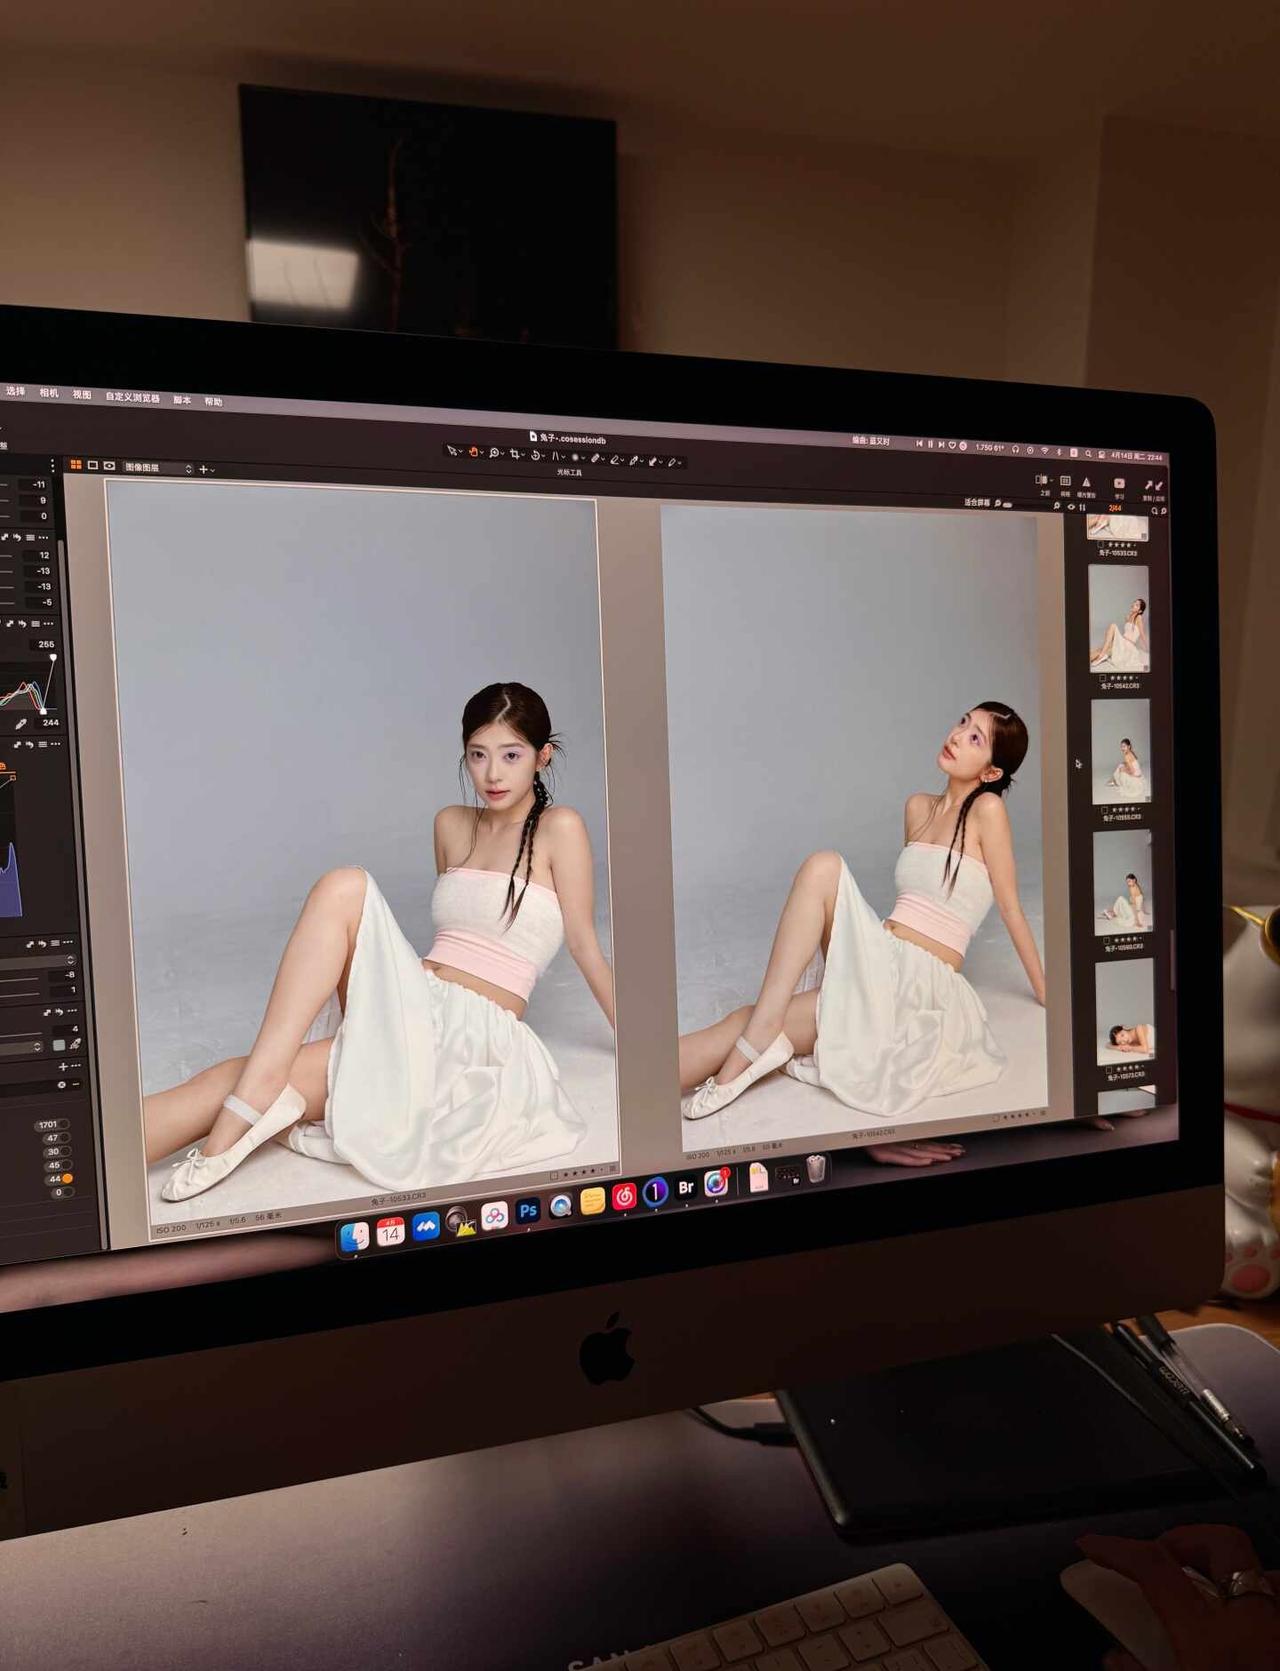Image resolution: width=1280 pixels, height=1671 pixels.
Task: Select thumbnail 兔子-10555.CR3 in browser
Action: coord(1121,752)
